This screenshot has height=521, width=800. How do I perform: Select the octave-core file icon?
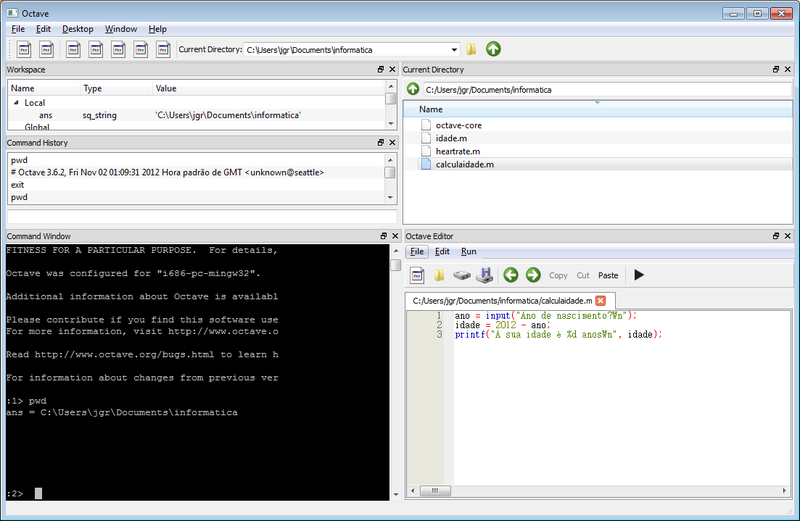tap(426, 125)
